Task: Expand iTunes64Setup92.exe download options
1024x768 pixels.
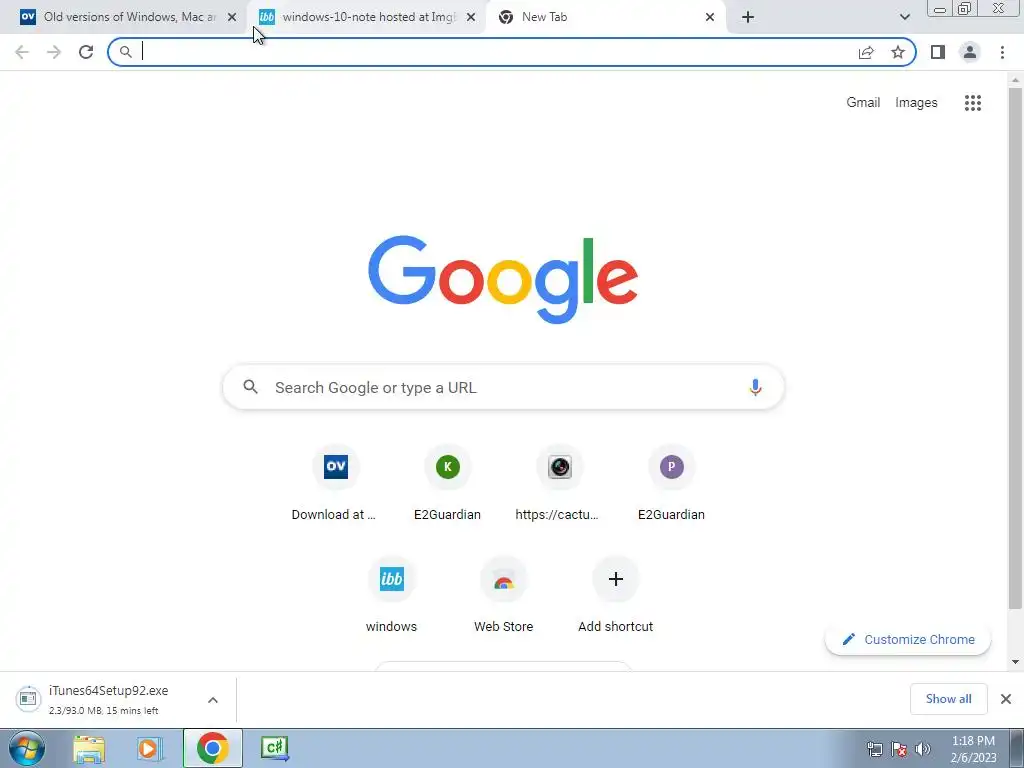Action: pos(213,700)
